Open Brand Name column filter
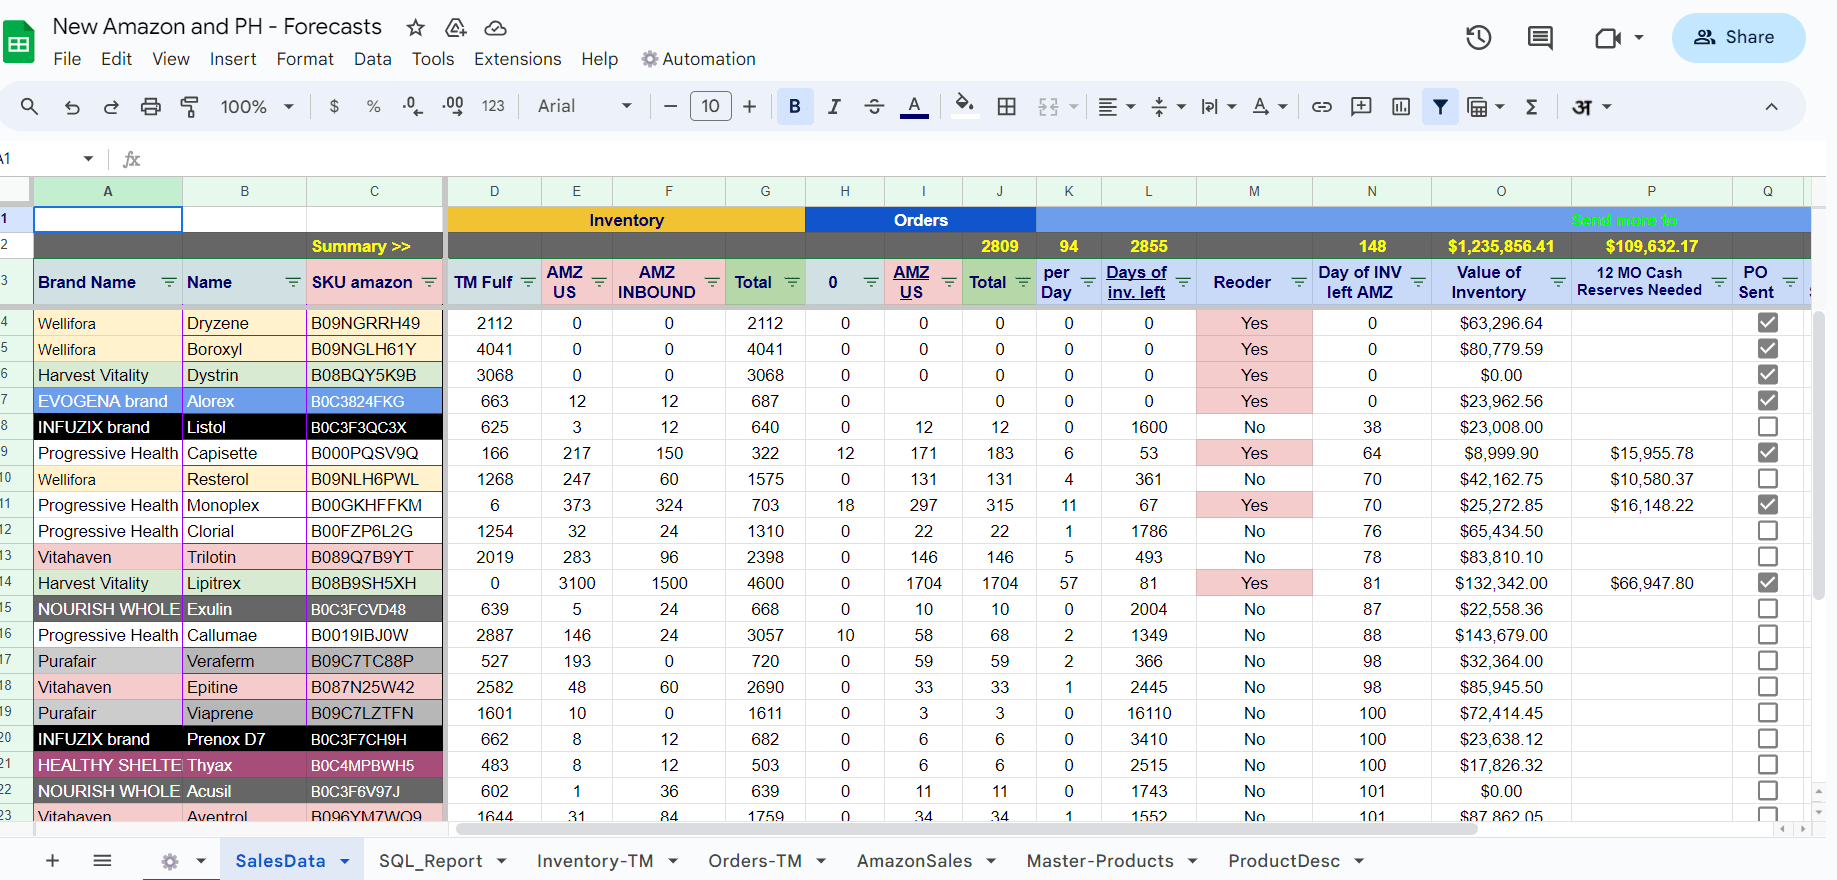The height and width of the screenshot is (880, 1837). point(169,282)
